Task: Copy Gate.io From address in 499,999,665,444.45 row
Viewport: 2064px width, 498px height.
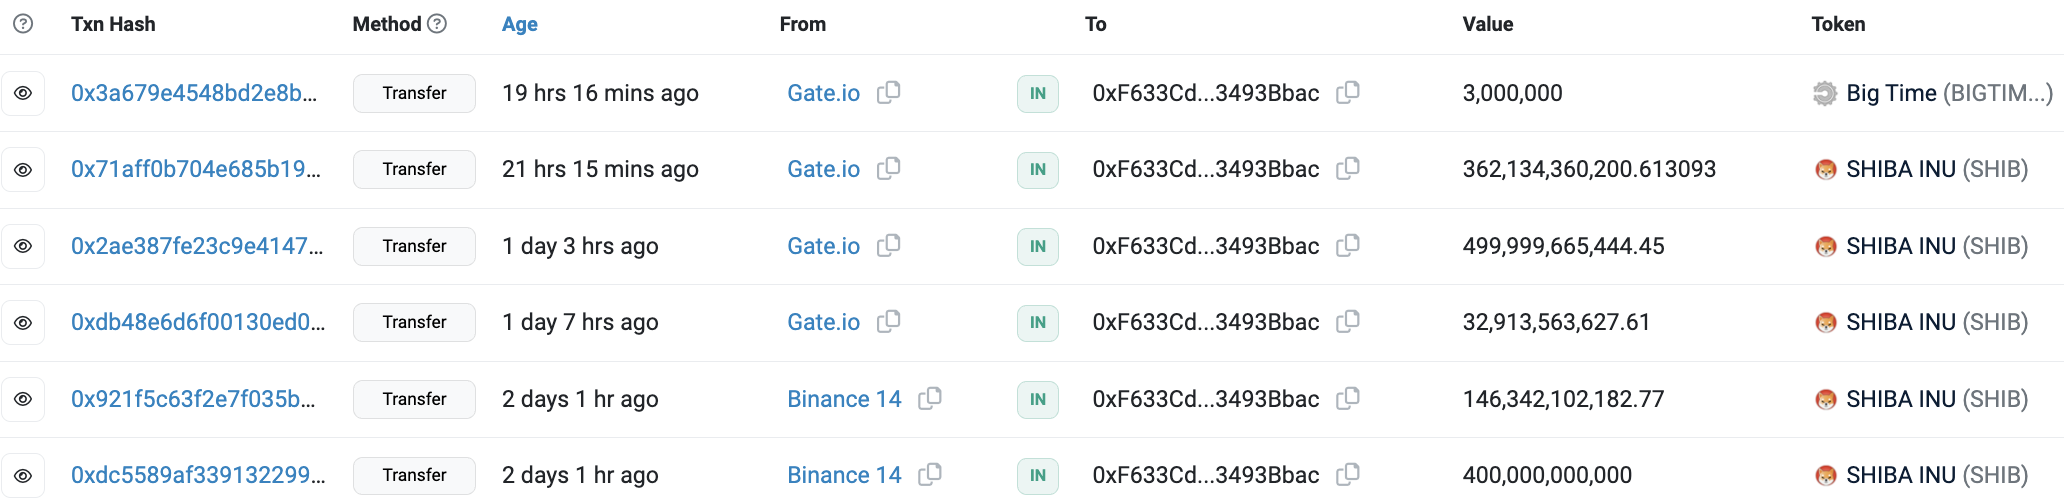Action: tap(888, 246)
